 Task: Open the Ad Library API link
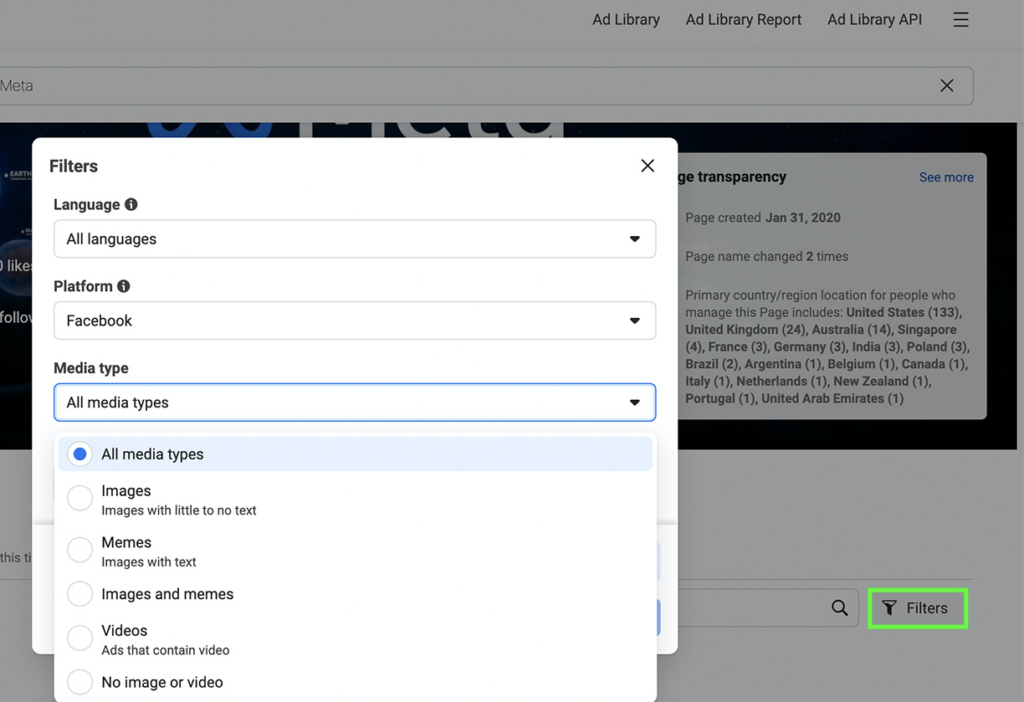[874, 20]
